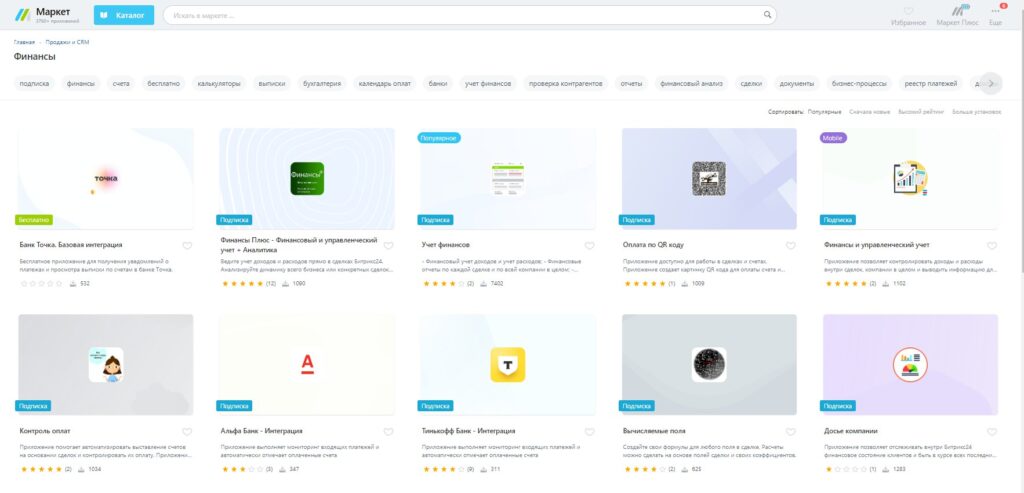Open Учет финансов title link
The image size is (1024, 493).
446,245
